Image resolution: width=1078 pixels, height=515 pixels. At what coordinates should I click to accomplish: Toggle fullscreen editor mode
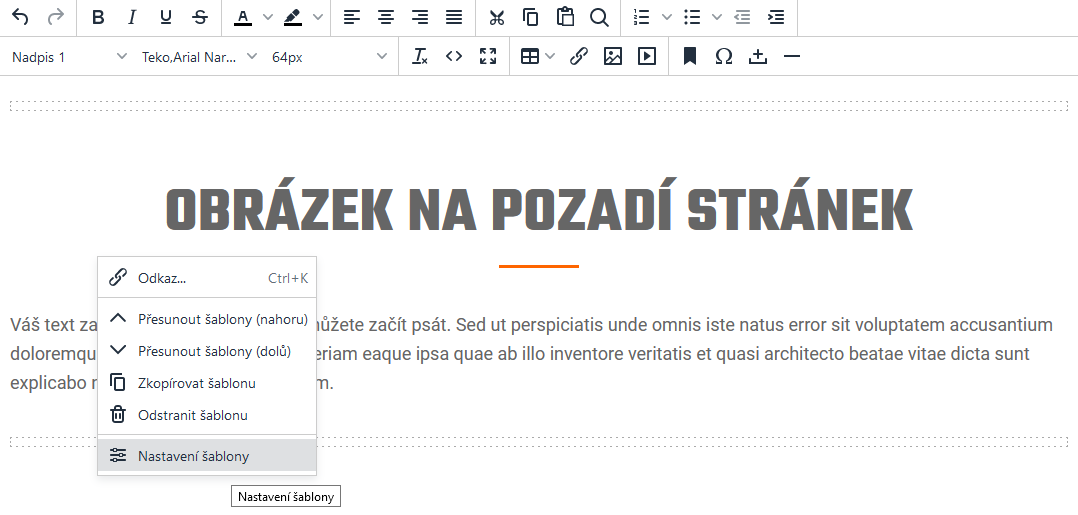click(488, 57)
